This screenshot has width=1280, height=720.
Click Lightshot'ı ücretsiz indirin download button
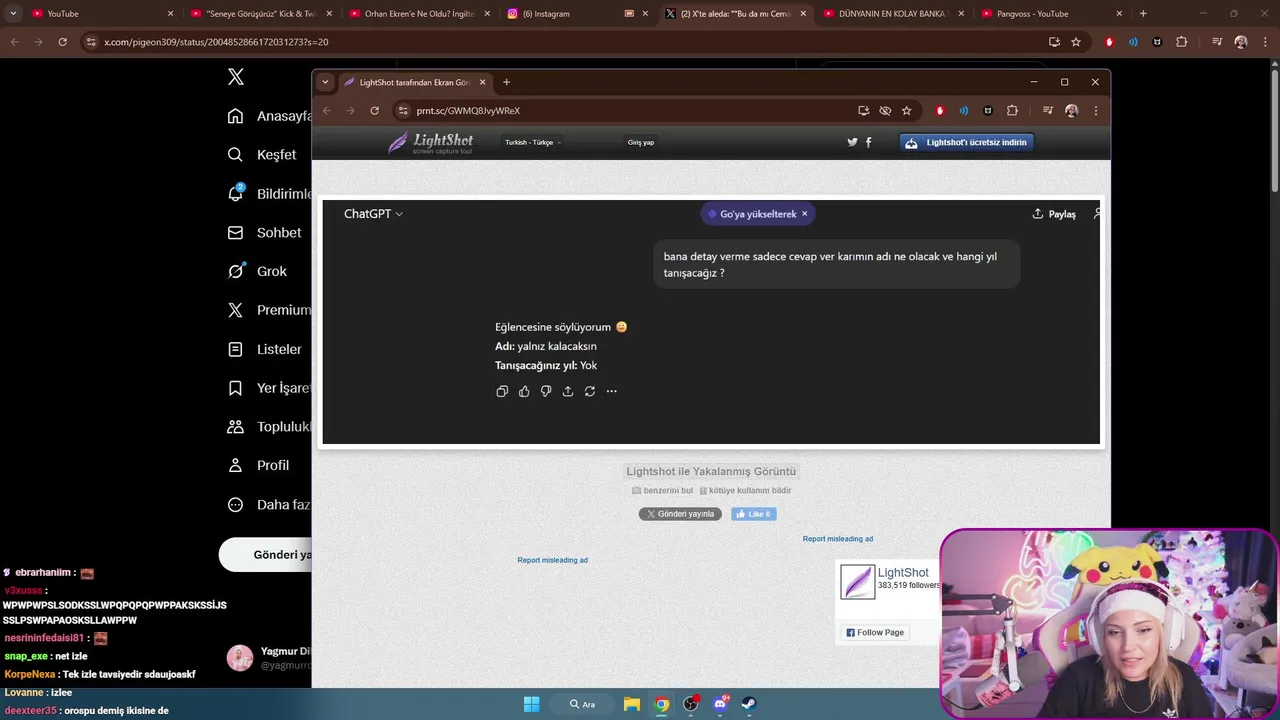(x=967, y=142)
